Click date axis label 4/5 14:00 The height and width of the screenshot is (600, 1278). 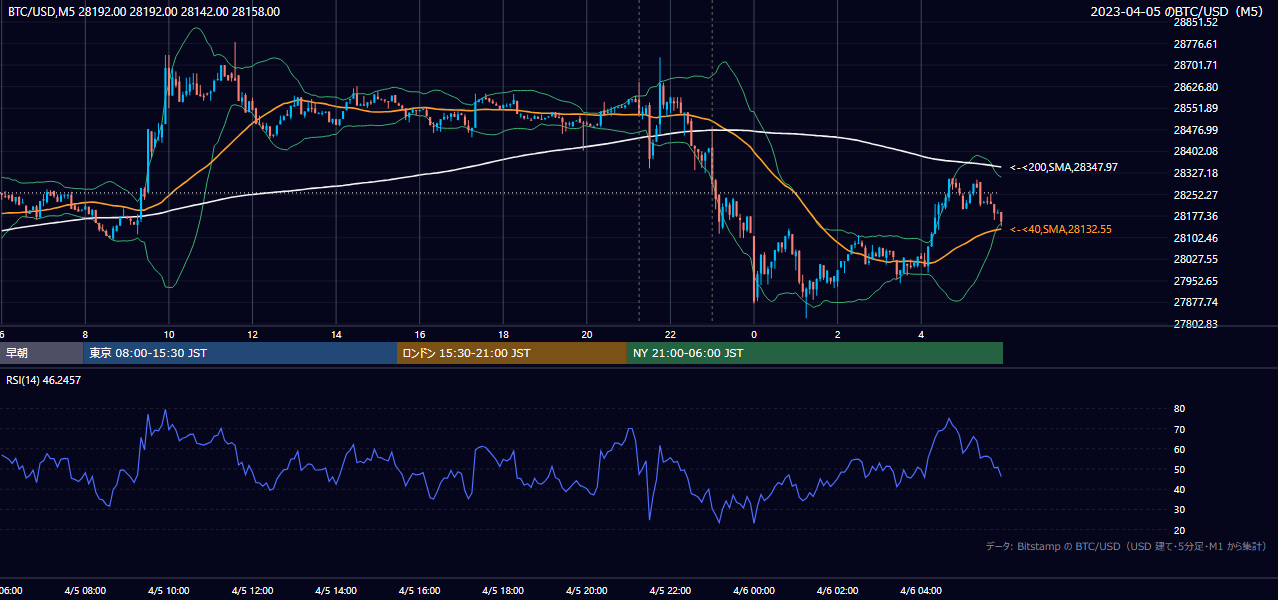pyautogui.click(x=336, y=591)
